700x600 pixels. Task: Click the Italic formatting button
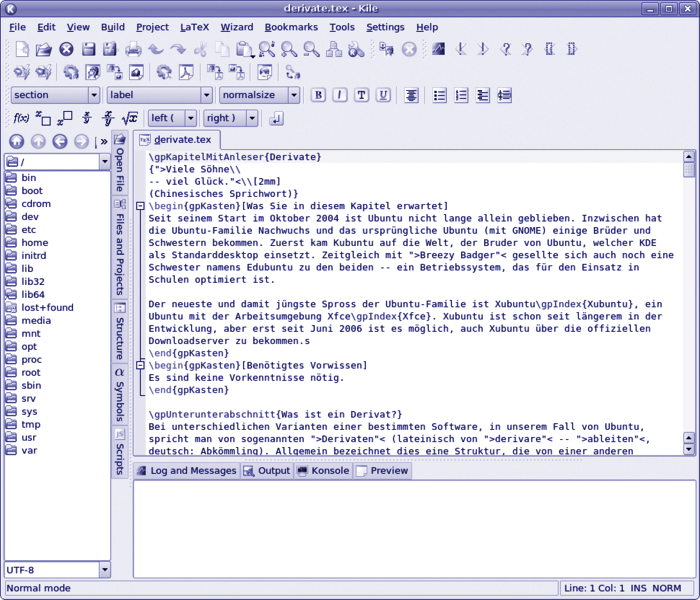(x=340, y=95)
